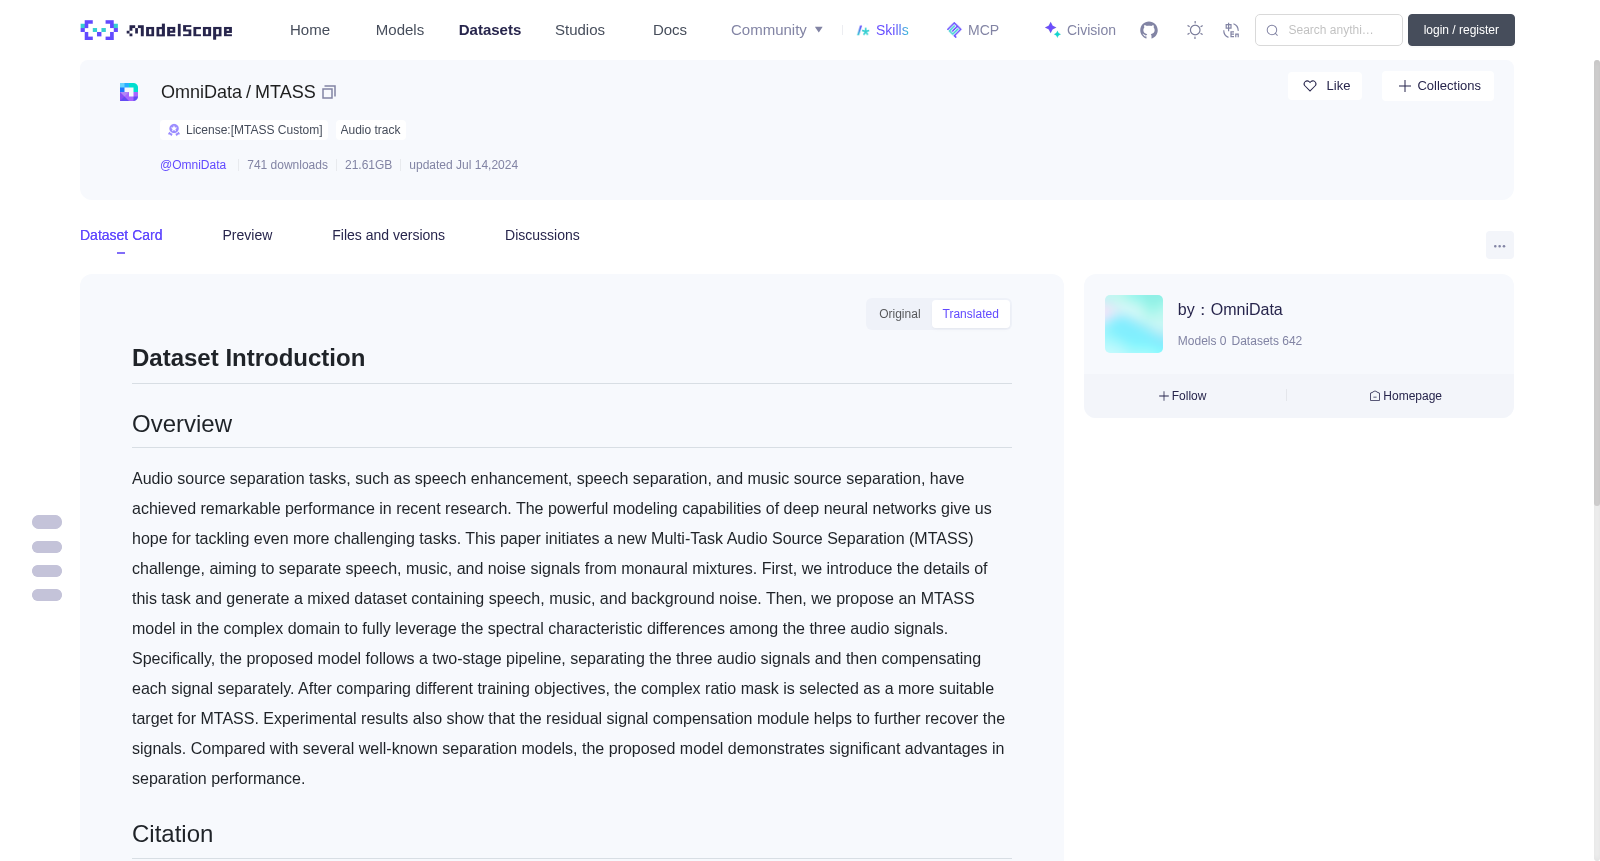Open the Civision navigation link
Viewport: 1600px width, 861px height.
[x=1080, y=30]
